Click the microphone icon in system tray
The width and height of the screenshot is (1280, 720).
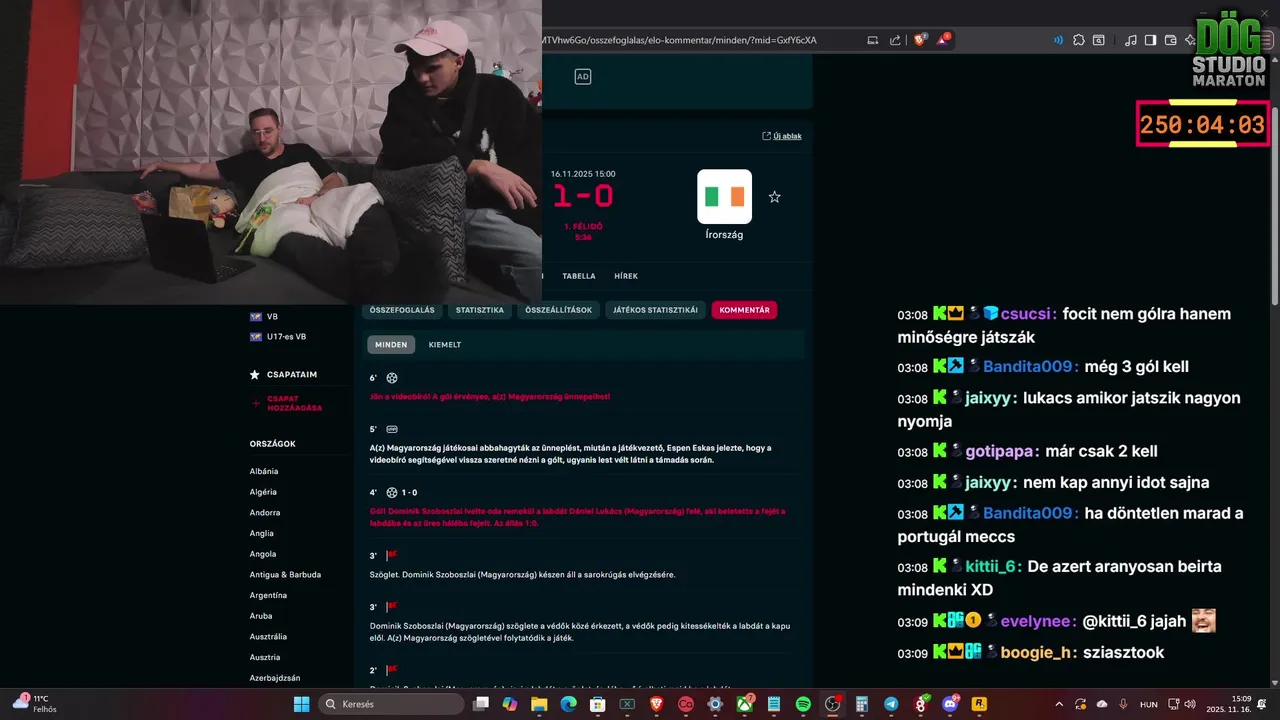(x=1123, y=704)
